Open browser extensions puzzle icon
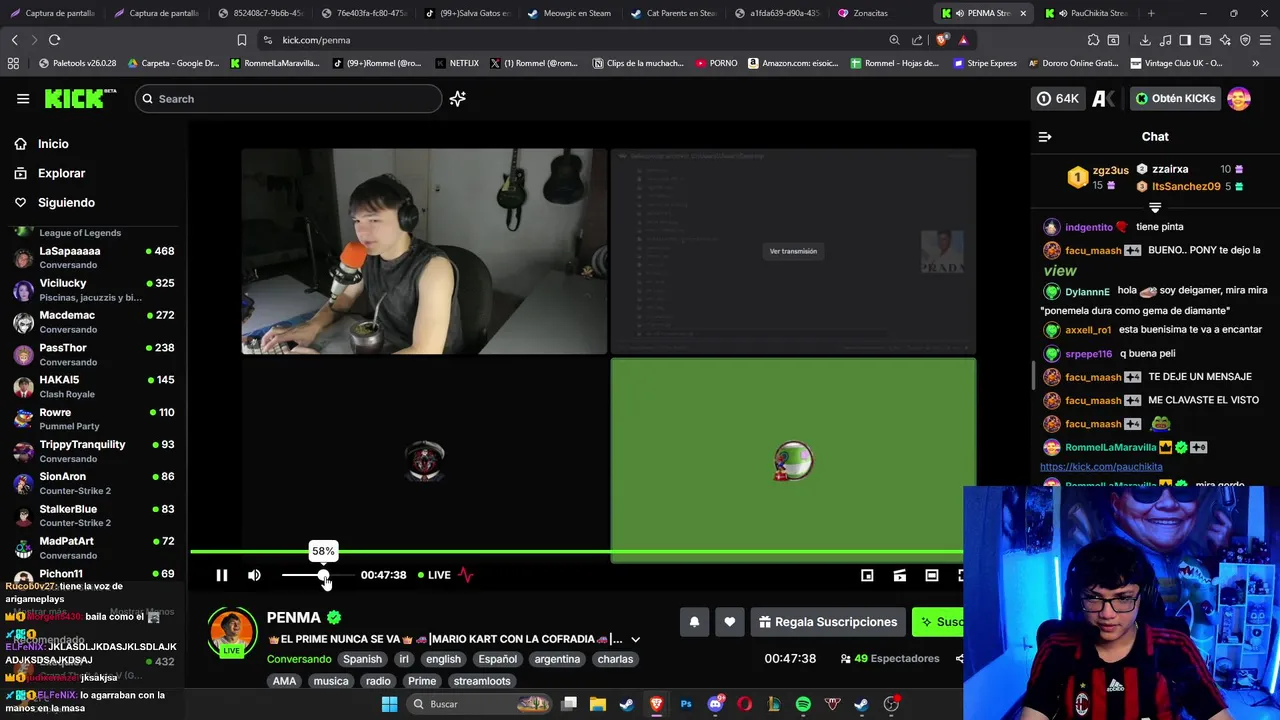Screen dimensions: 1280x720 (x=1093, y=40)
